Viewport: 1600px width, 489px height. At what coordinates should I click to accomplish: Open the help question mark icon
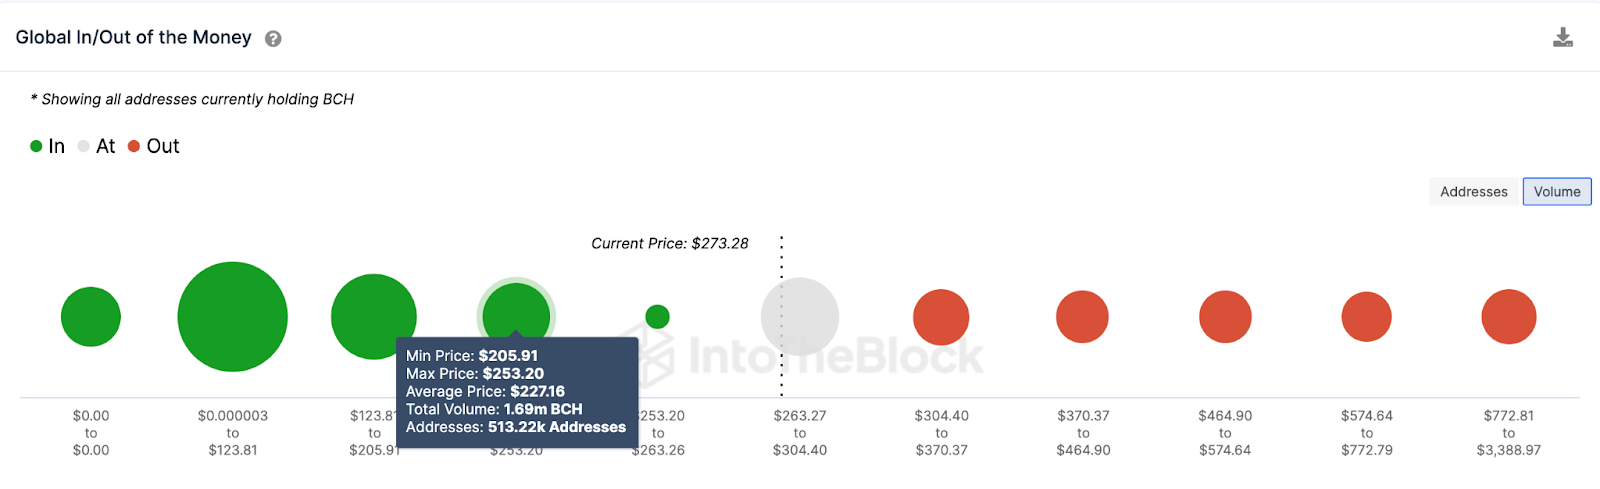click(x=273, y=39)
